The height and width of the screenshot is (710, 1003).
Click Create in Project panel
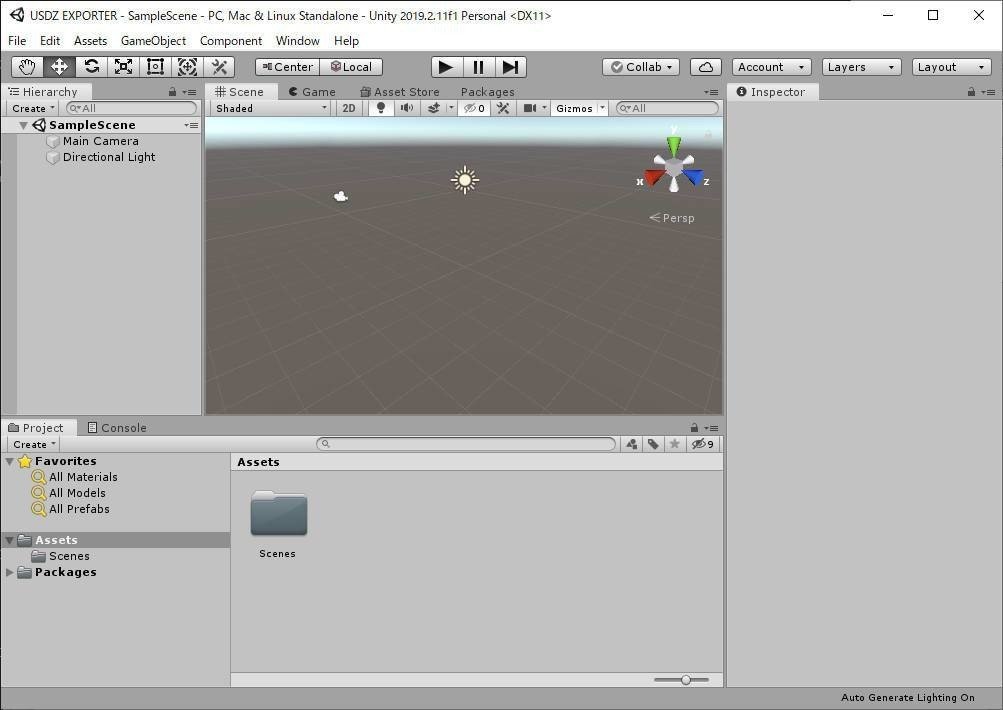pos(34,444)
